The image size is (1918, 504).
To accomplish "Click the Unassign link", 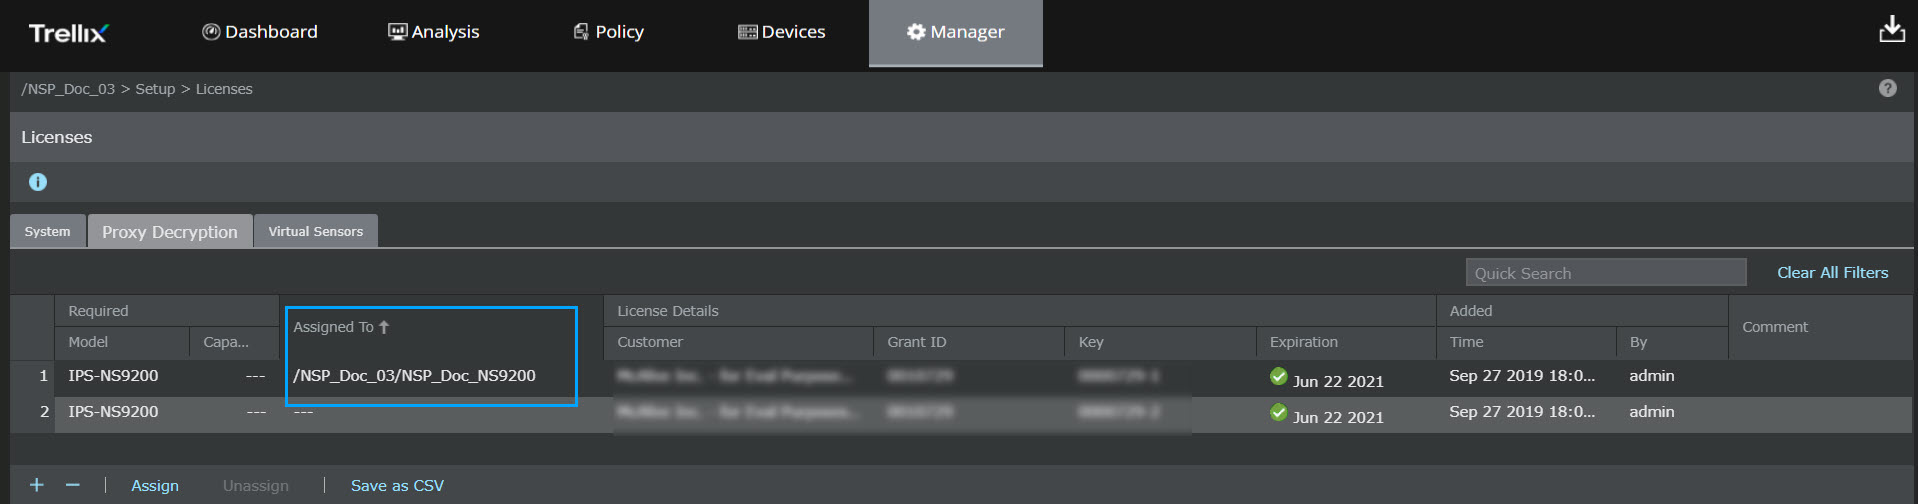I will pyautogui.click(x=256, y=486).
